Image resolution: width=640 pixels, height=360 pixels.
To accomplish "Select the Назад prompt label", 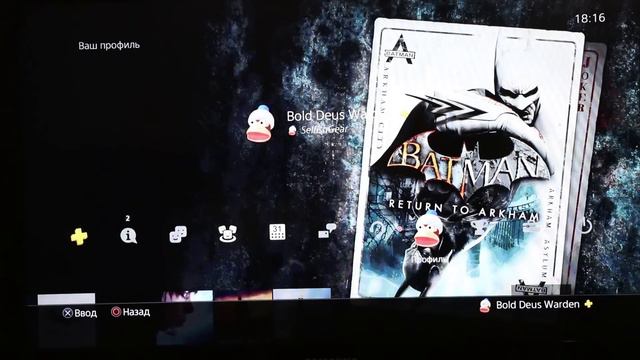I will (x=136, y=312).
